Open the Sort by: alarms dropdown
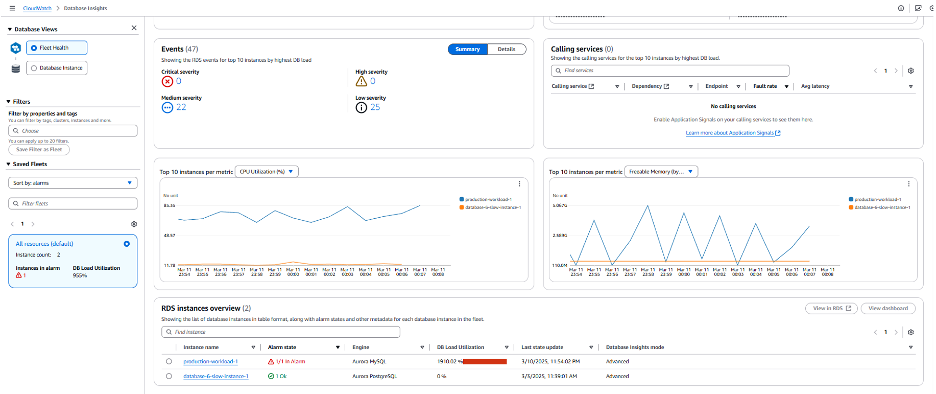This screenshot has height=394, width=936. [73, 183]
